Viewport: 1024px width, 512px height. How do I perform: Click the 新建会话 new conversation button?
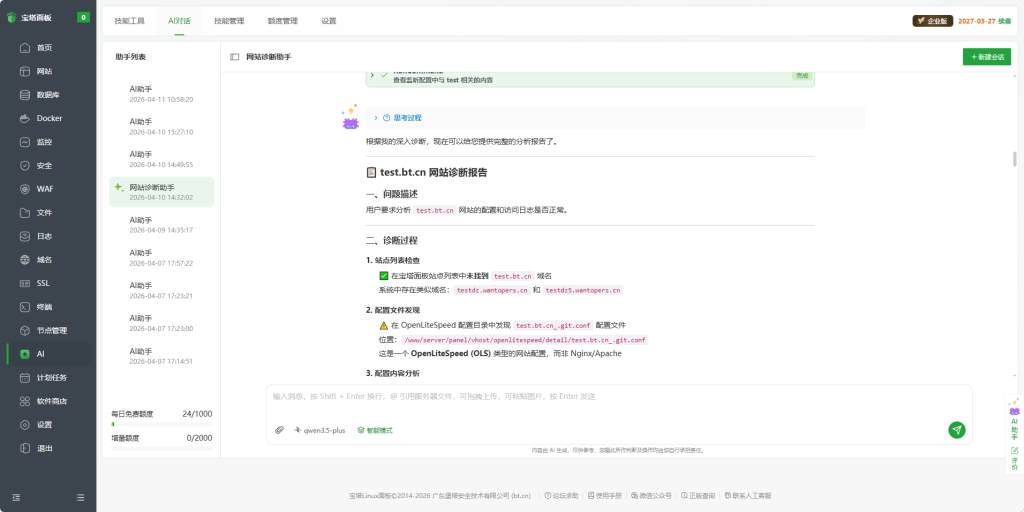point(986,57)
